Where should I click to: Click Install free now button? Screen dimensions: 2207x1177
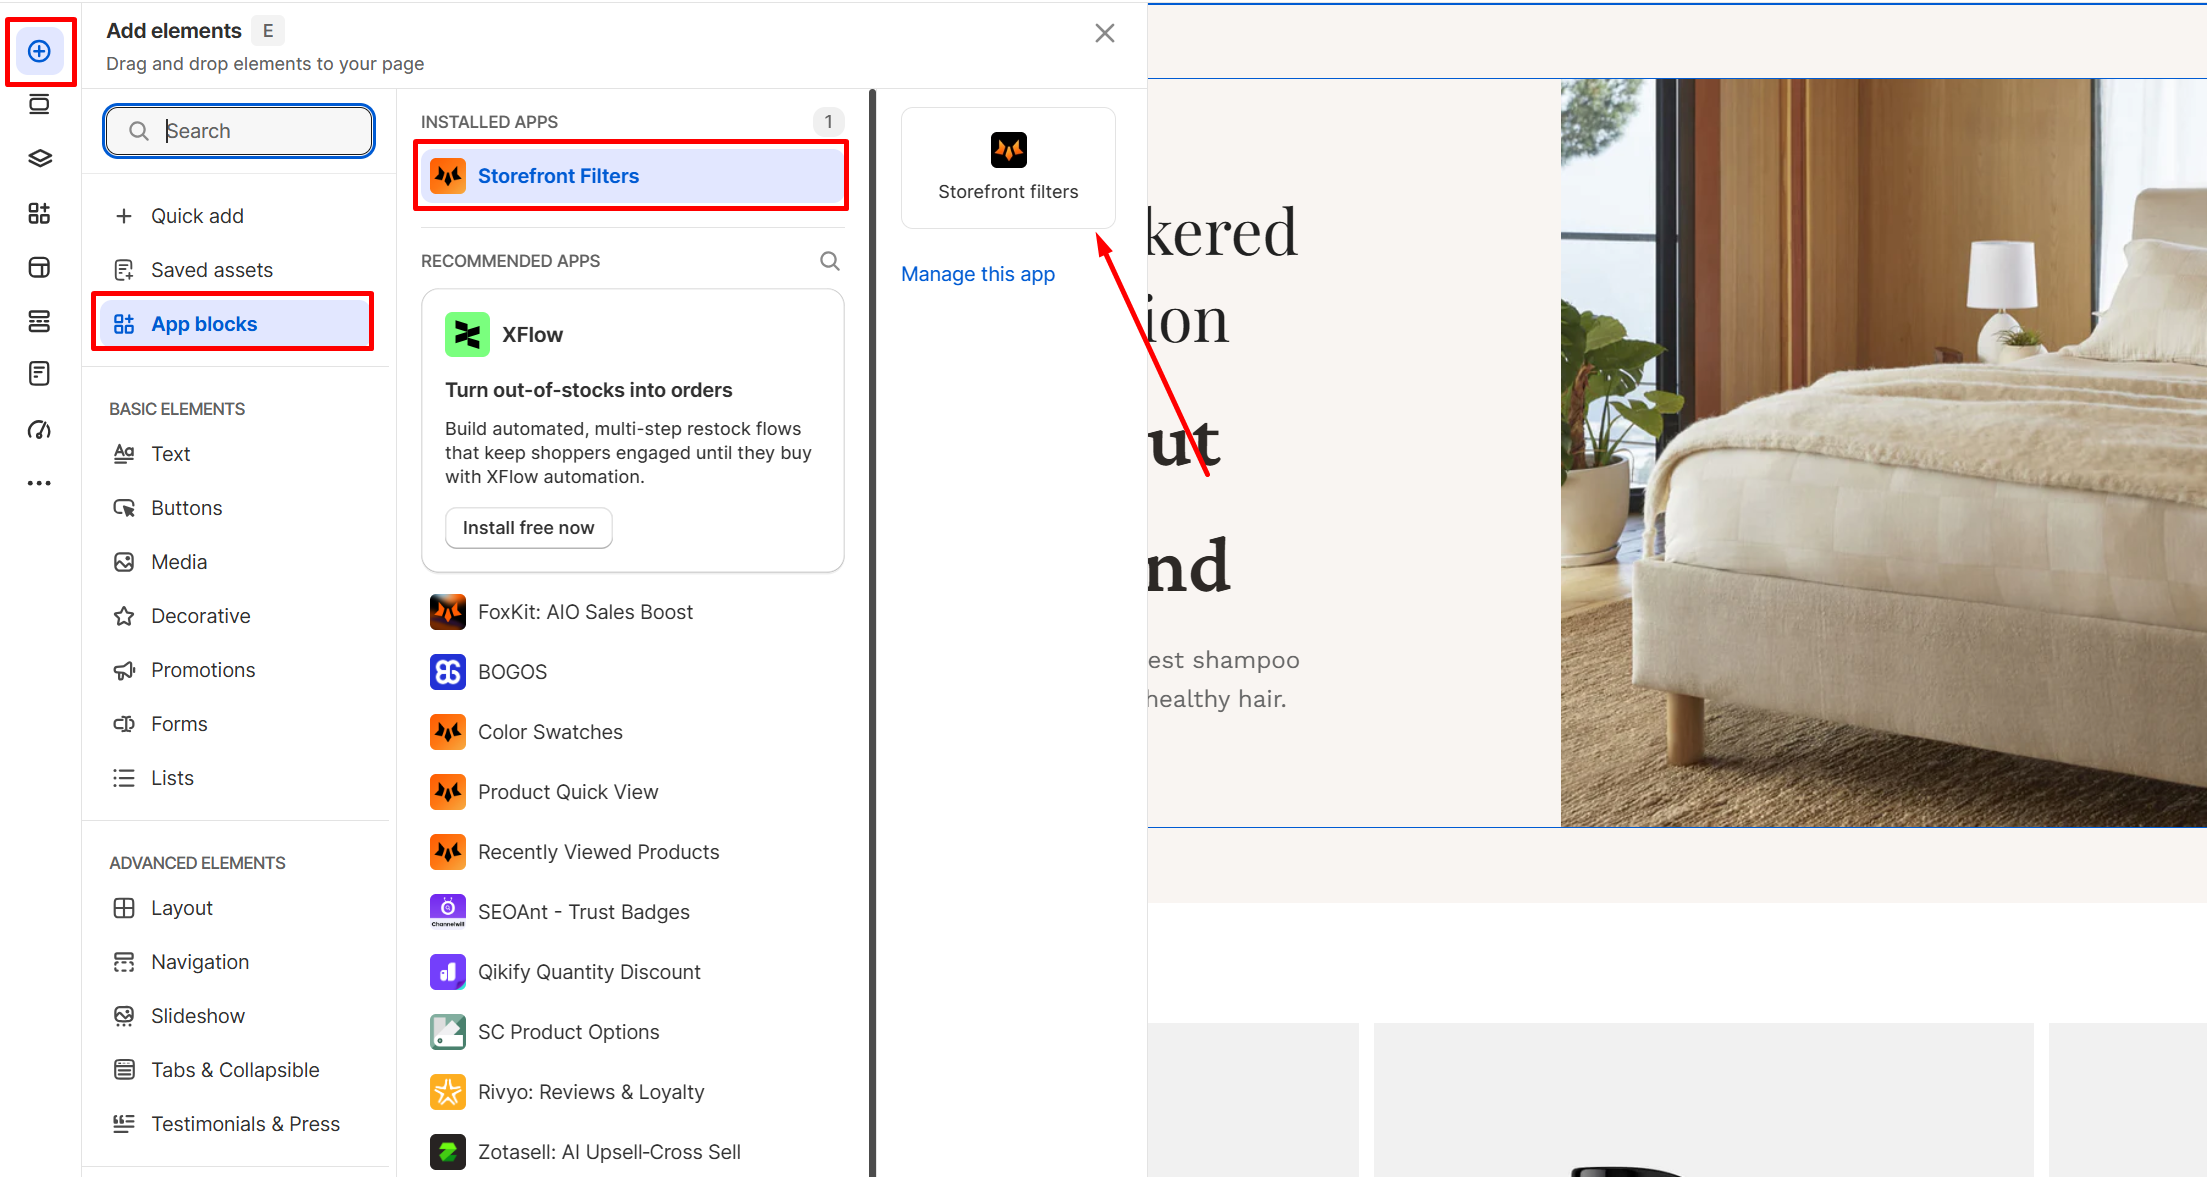point(528,528)
